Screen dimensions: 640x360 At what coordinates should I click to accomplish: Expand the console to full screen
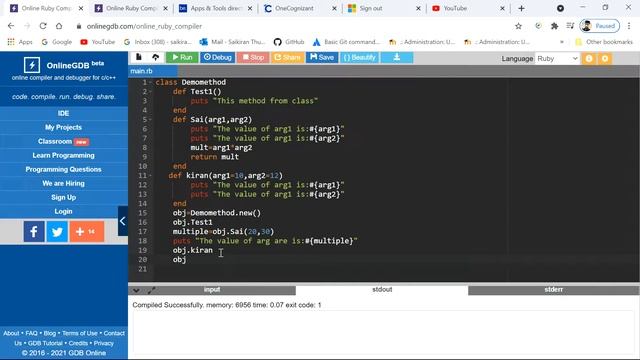coord(151,291)
